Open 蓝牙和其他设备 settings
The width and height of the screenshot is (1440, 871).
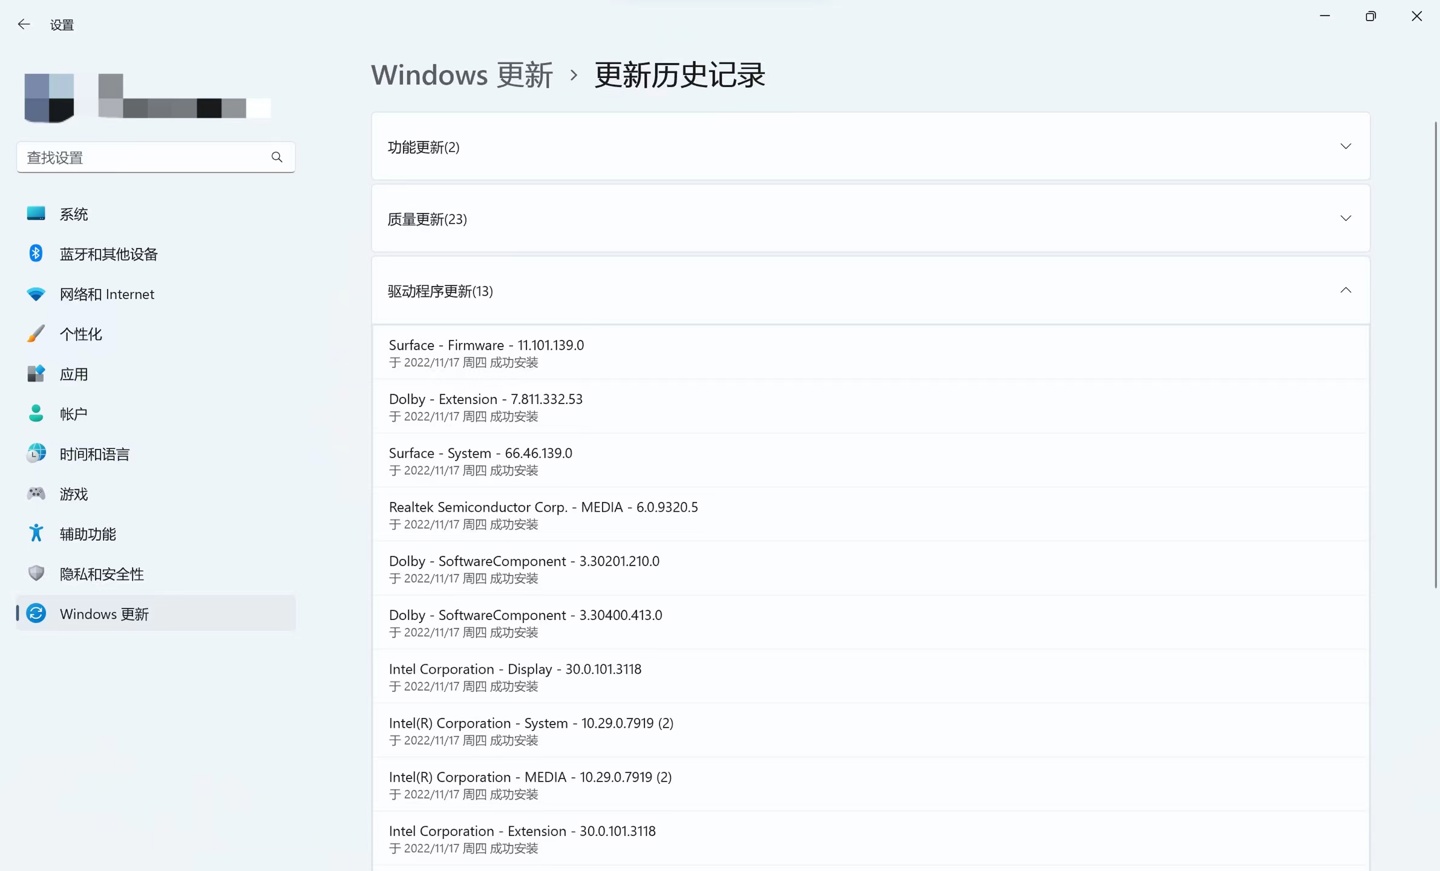(x=156, y=254)
